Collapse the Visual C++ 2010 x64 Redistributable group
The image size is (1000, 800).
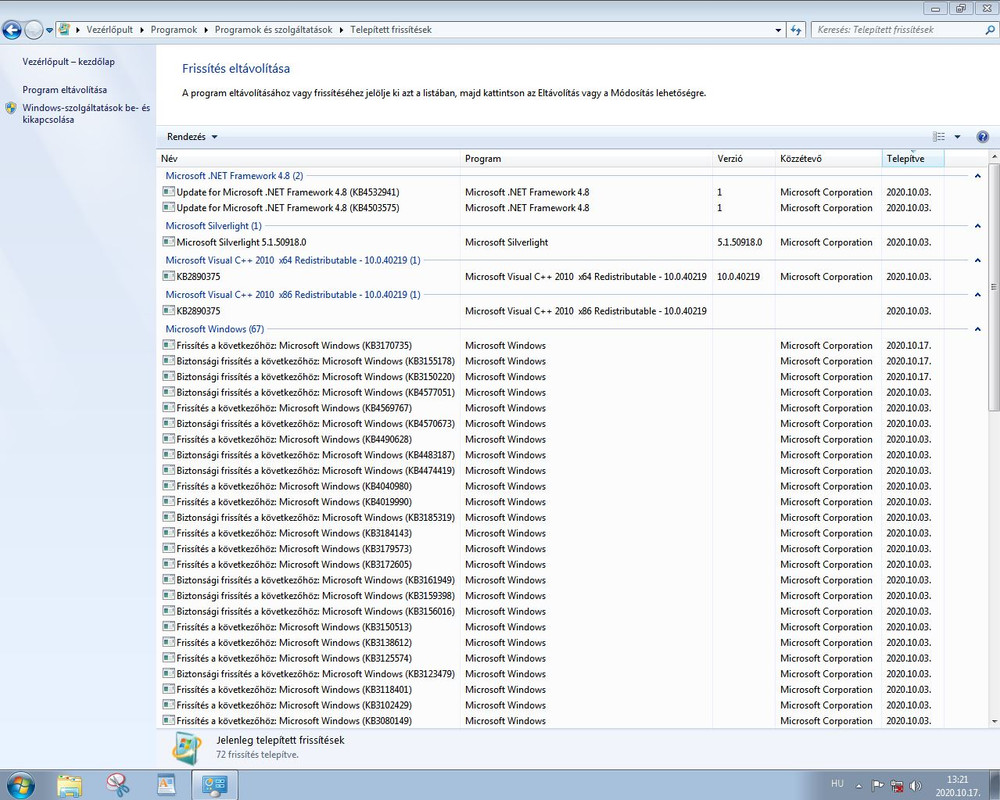click(x=978, y=260)
